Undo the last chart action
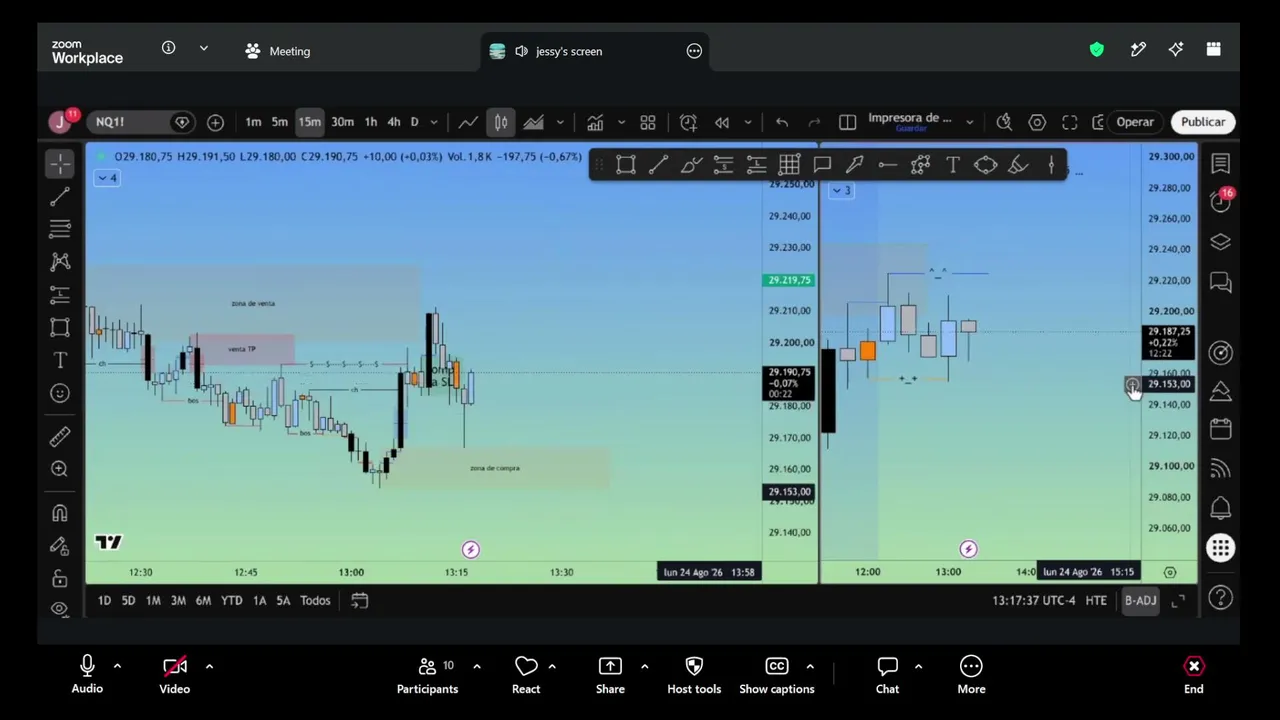Screen dimensions: 1280x720 point(782,122)
